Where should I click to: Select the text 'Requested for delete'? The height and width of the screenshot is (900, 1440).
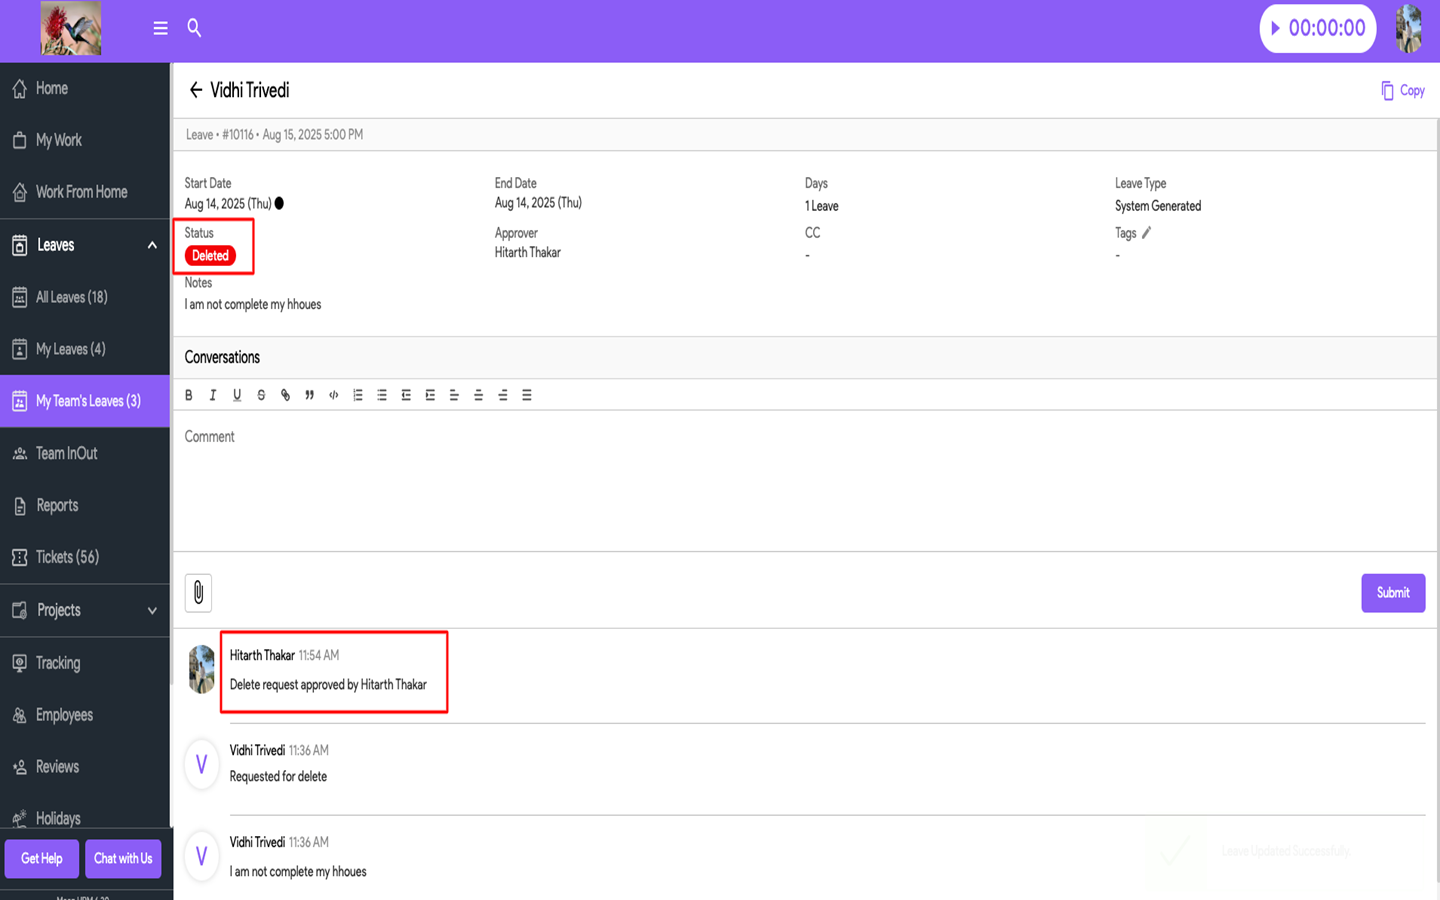[x=278, y=777]
